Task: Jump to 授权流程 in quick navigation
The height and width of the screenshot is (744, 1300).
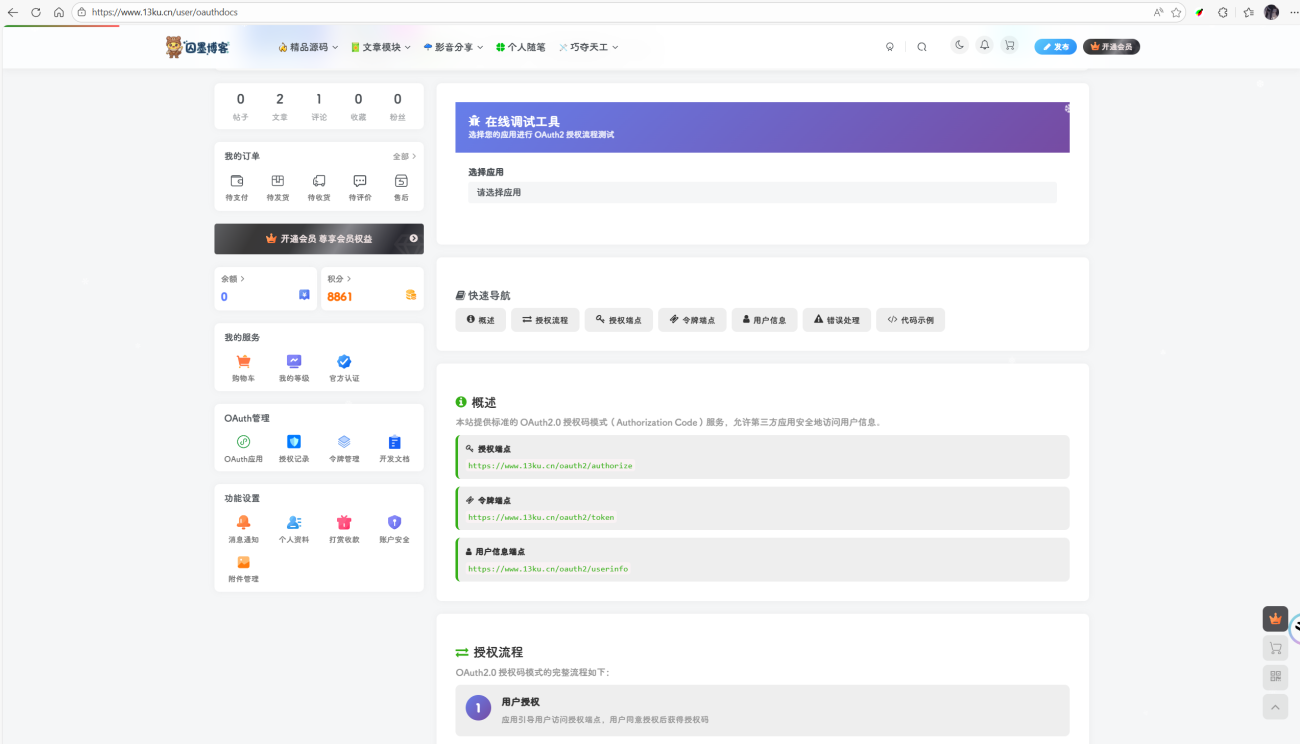Action: coord(545,320)
